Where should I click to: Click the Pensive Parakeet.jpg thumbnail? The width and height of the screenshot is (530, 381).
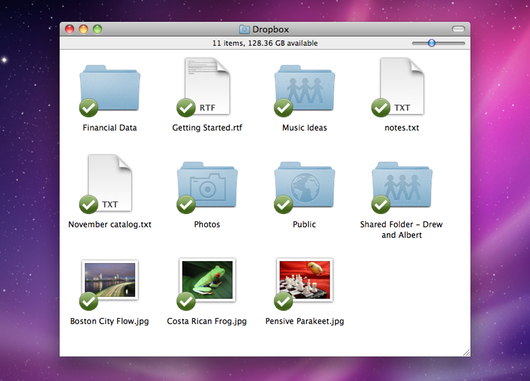[305, 280]
